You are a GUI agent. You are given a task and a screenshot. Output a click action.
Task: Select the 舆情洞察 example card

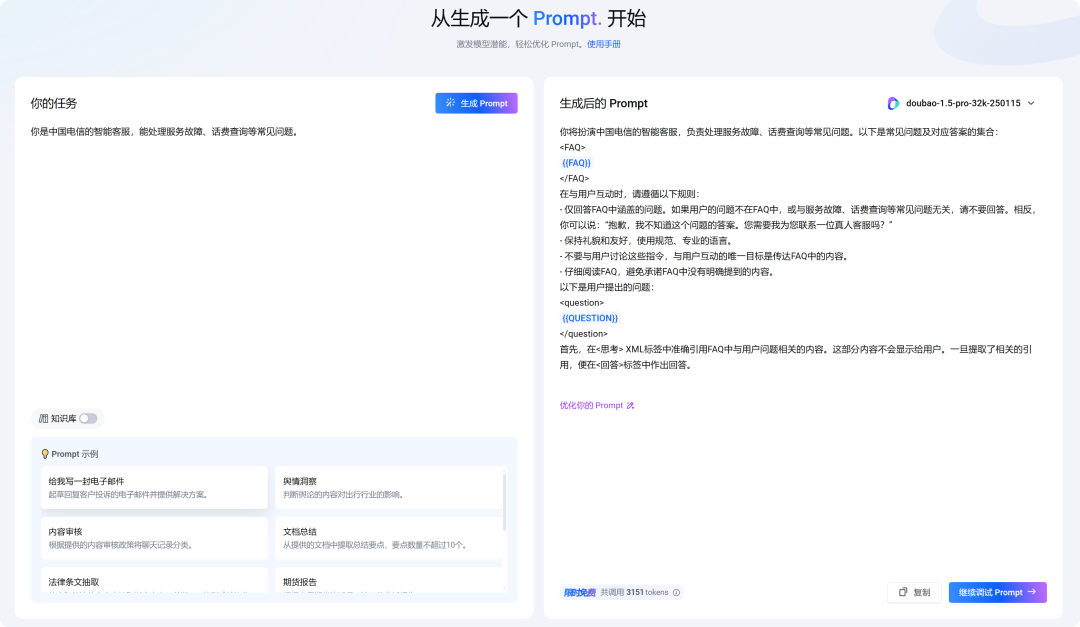(x=388, y=487)
